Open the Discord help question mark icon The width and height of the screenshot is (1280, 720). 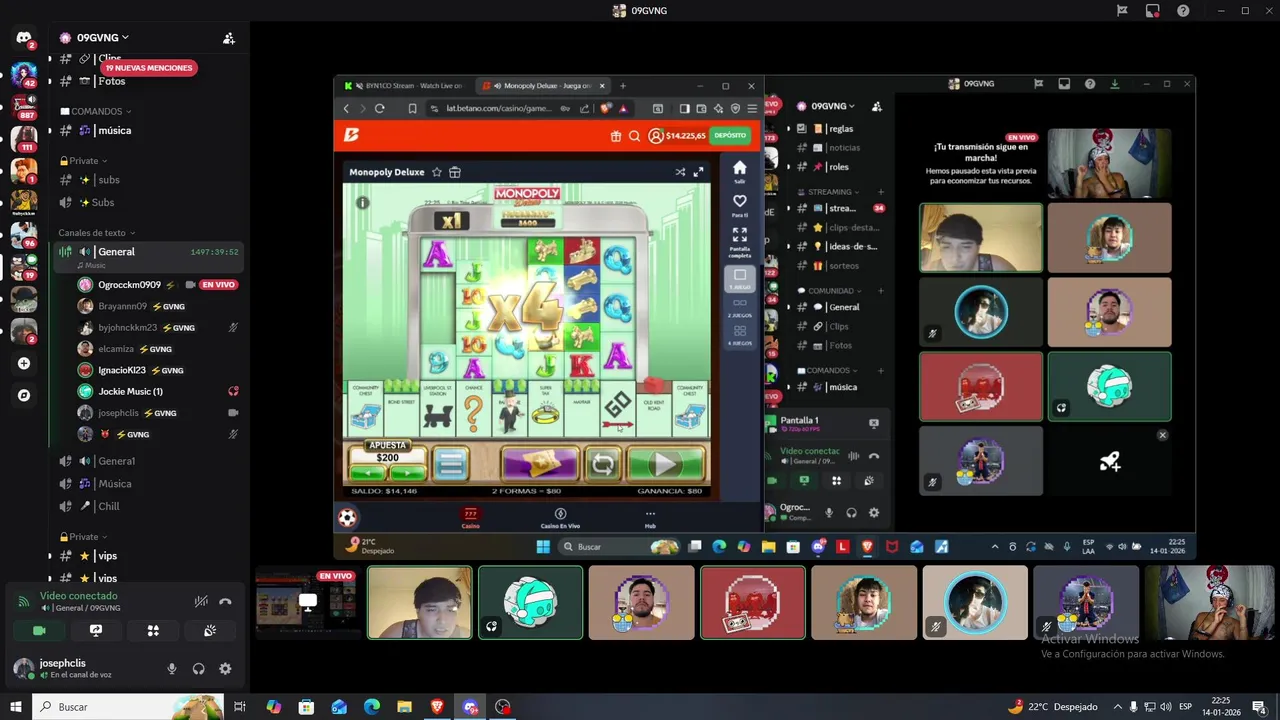coord(1184,11)
